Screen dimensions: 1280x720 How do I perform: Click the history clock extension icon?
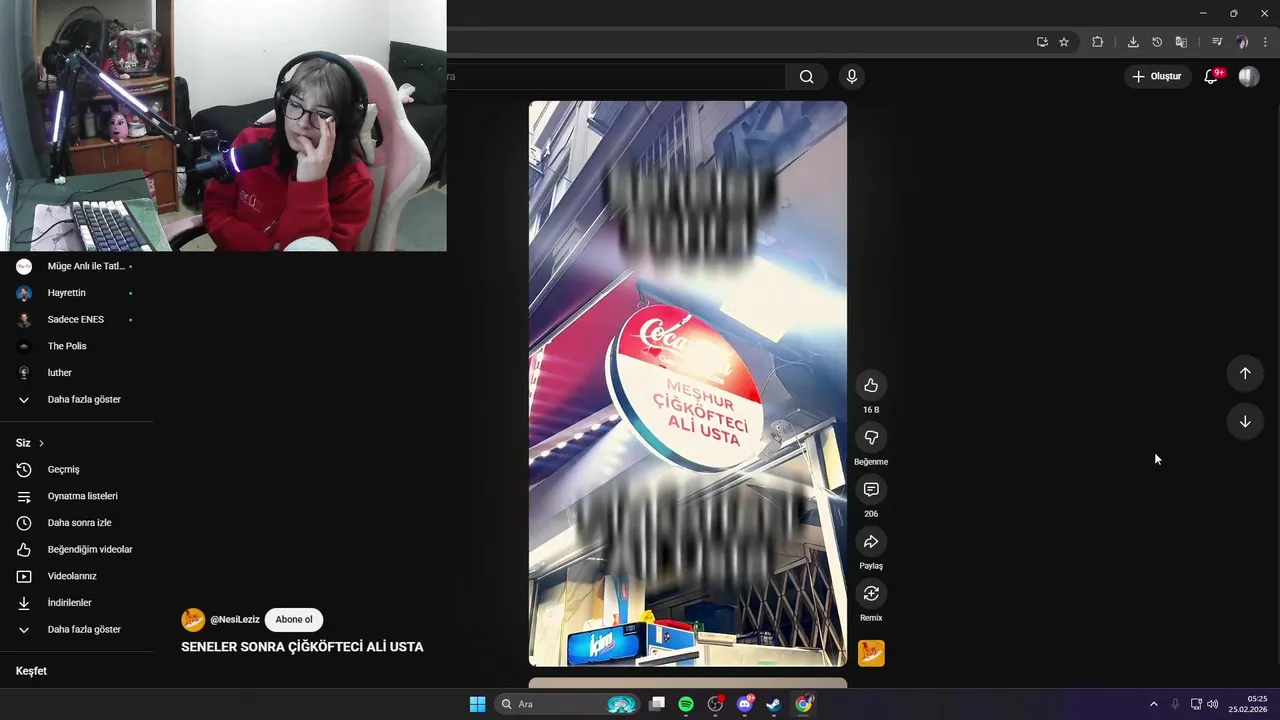(x=1157, y=42)
